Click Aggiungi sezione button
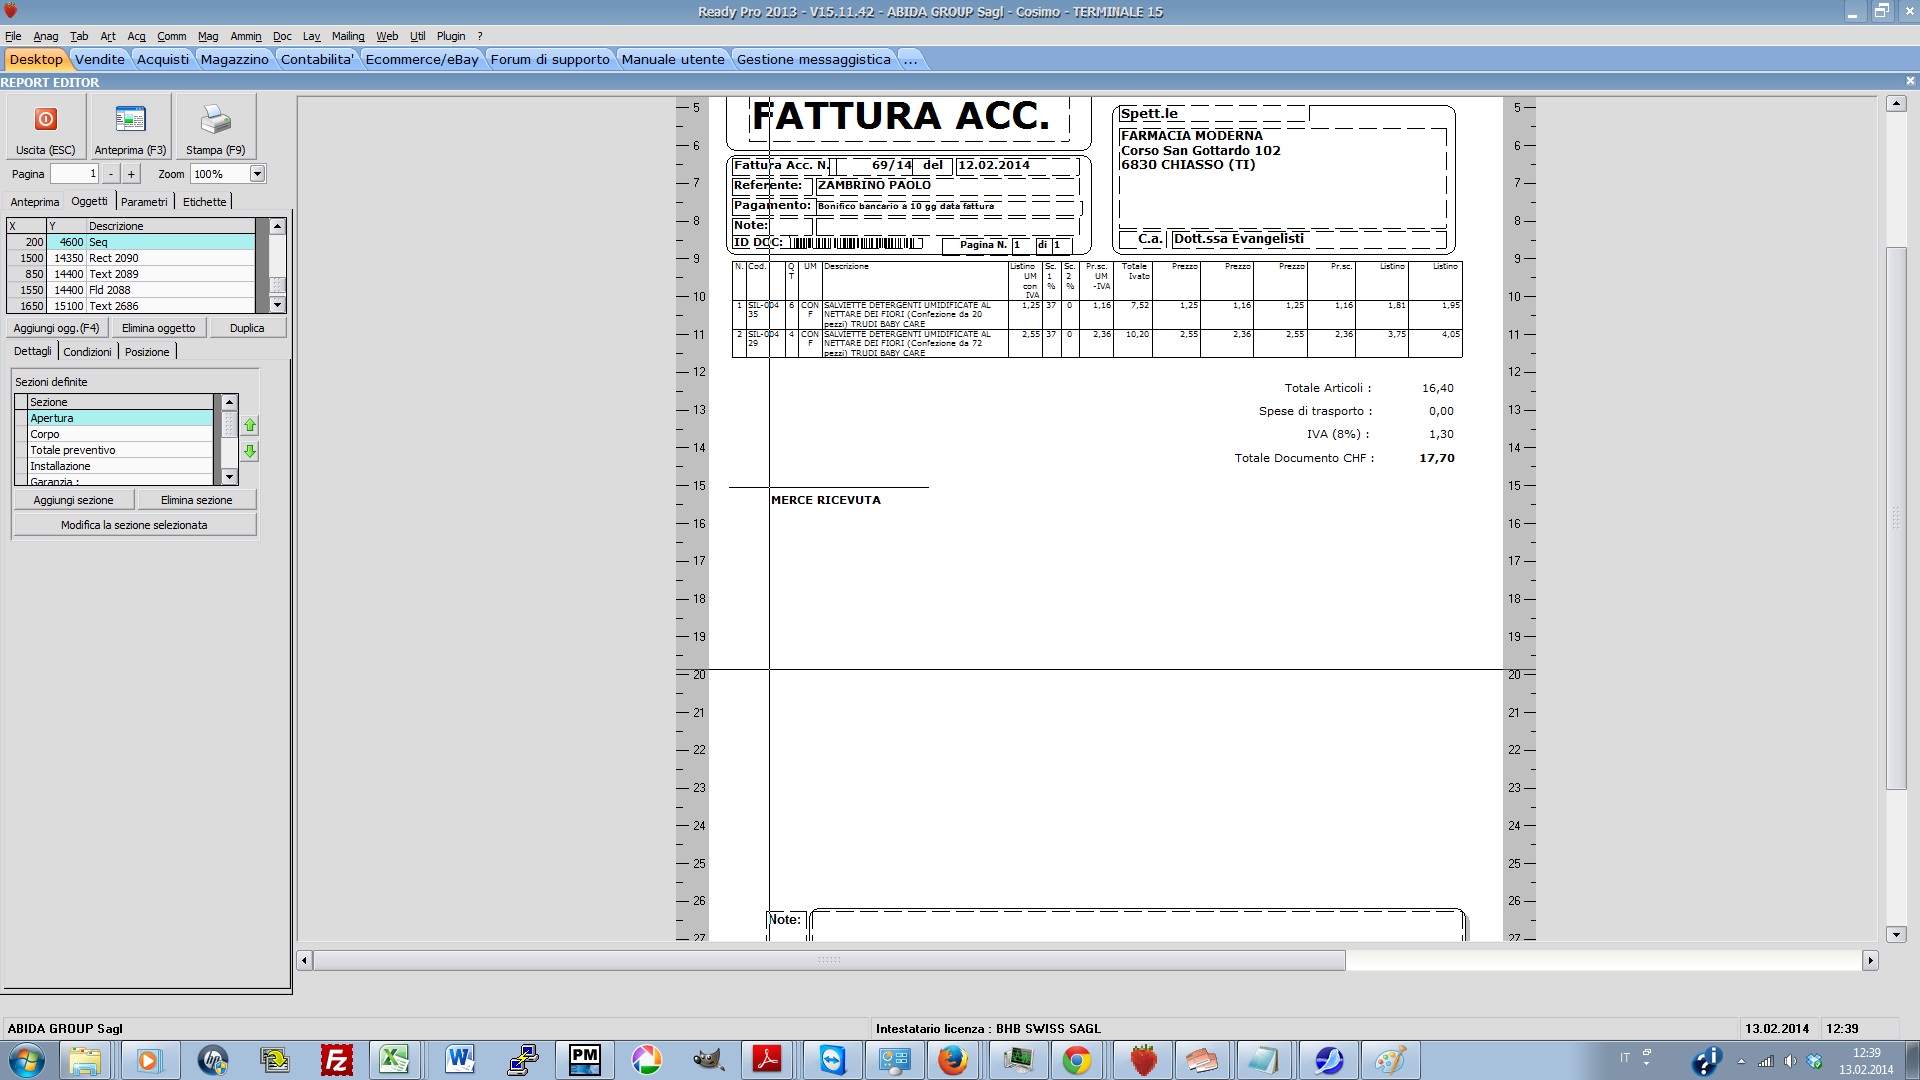The height and width of the screenshot is (1080, 1920). [x=73, y=500]
